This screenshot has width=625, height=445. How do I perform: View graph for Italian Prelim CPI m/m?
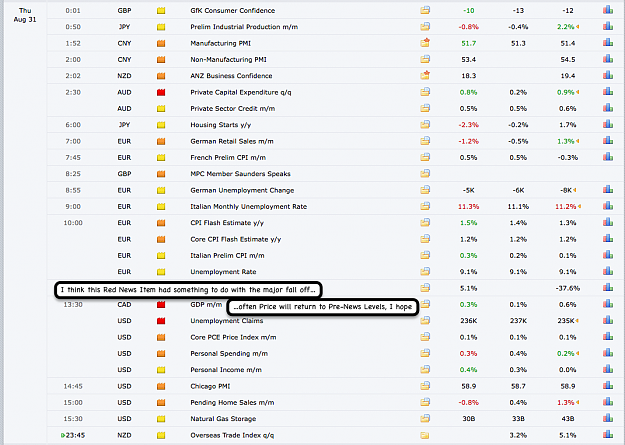tap(608, 255)
